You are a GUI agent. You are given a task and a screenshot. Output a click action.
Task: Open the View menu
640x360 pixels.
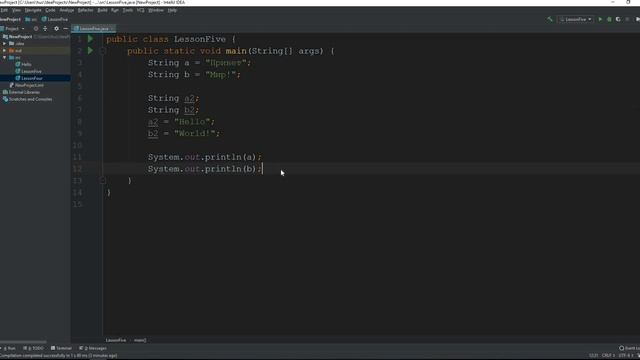(x=16, y=10)
